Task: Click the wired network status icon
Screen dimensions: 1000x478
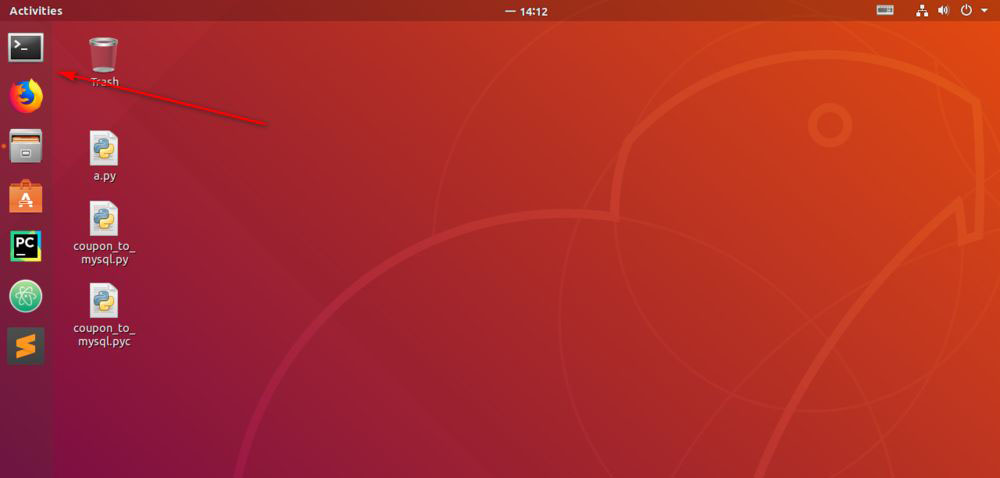Action: click(921, 11)
